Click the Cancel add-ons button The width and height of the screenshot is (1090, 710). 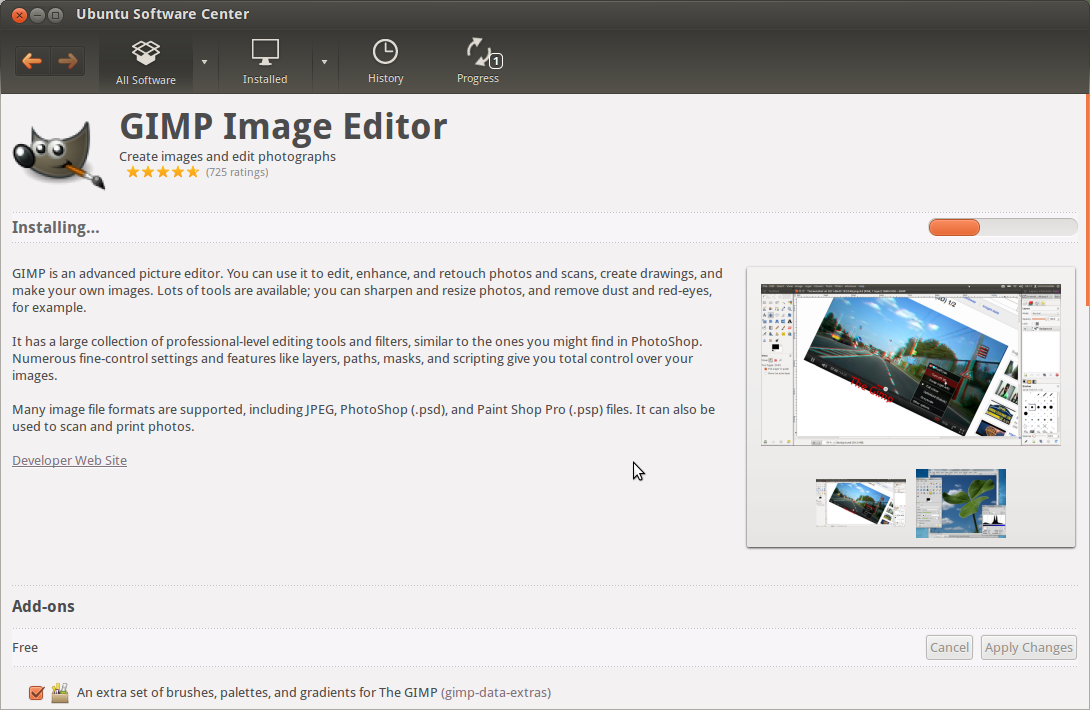tap(949, 647)
